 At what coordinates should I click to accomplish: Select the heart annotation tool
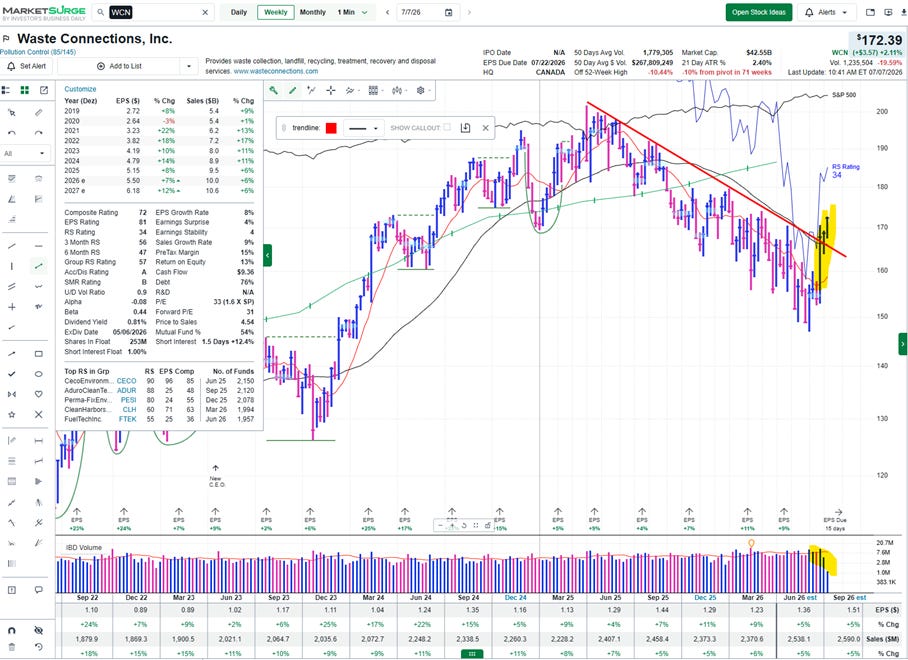pyautogui.click(x=38, y=394)
